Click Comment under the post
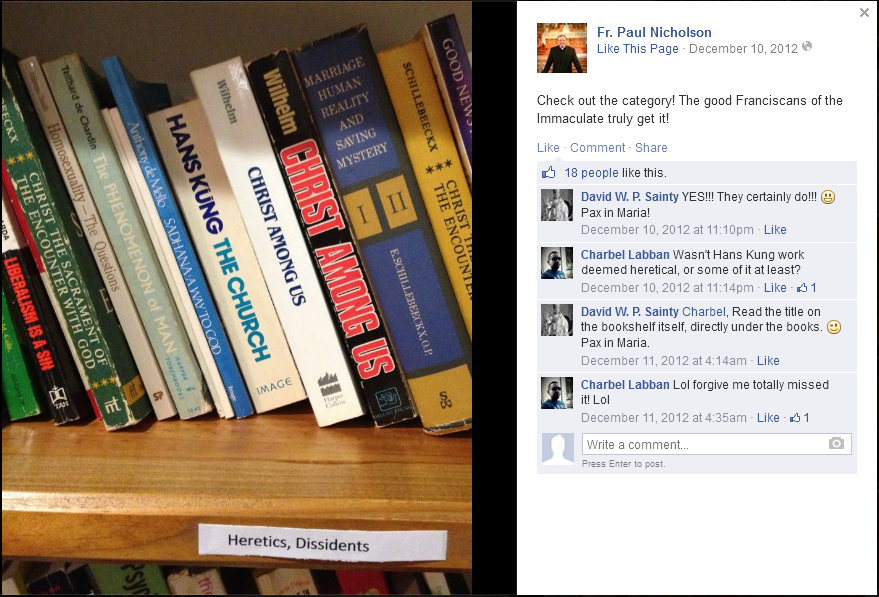Image resolution: width=879 pixels, height=597 pixels. [597, 147]
